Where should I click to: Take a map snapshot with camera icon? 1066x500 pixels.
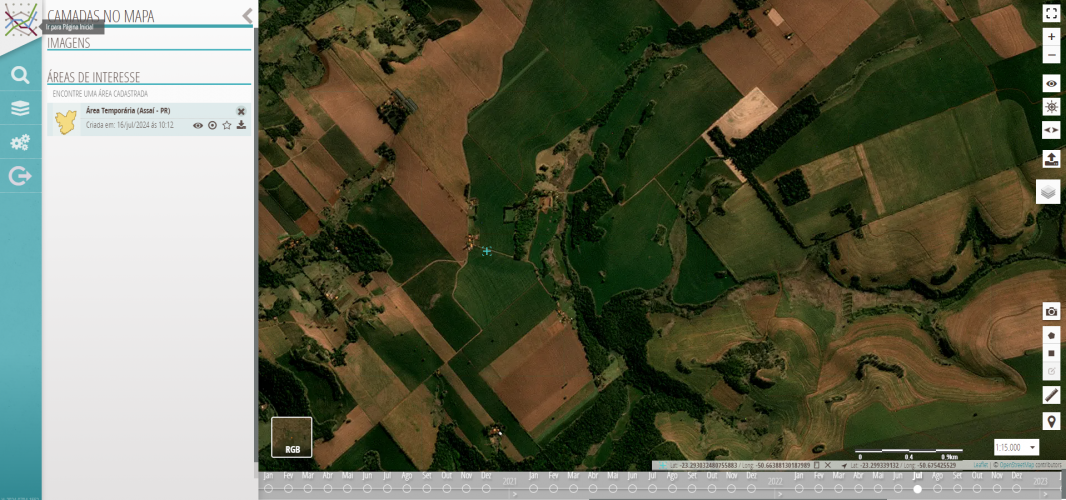(1051, 312)
